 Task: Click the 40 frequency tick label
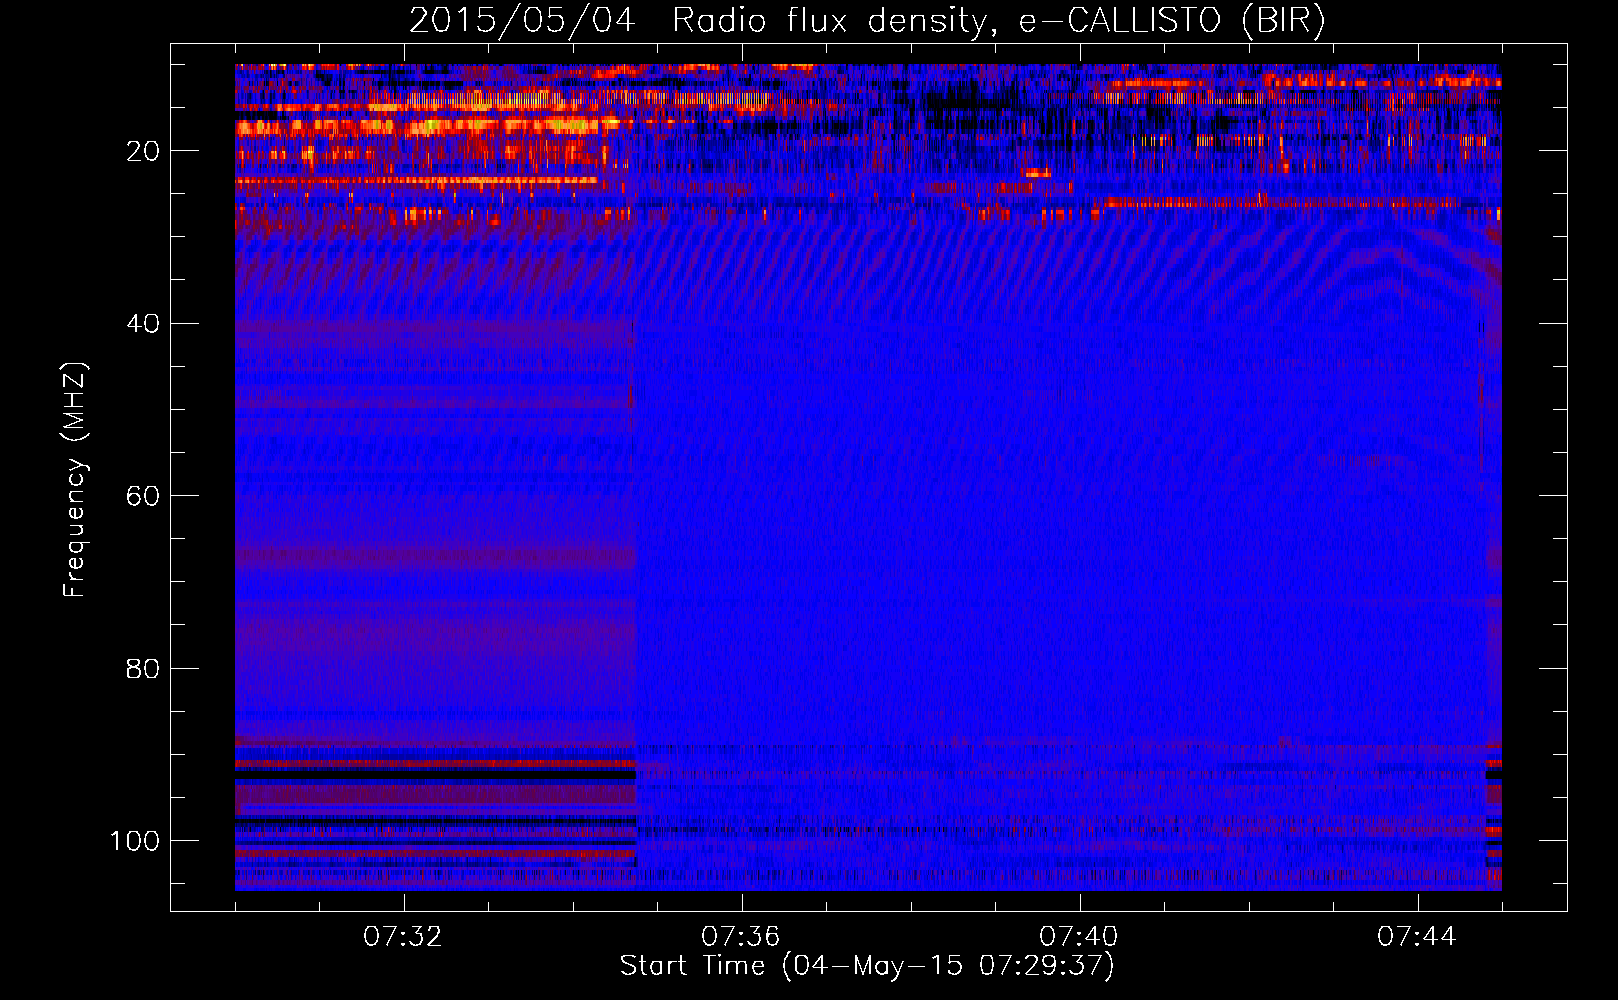(143, 324)
